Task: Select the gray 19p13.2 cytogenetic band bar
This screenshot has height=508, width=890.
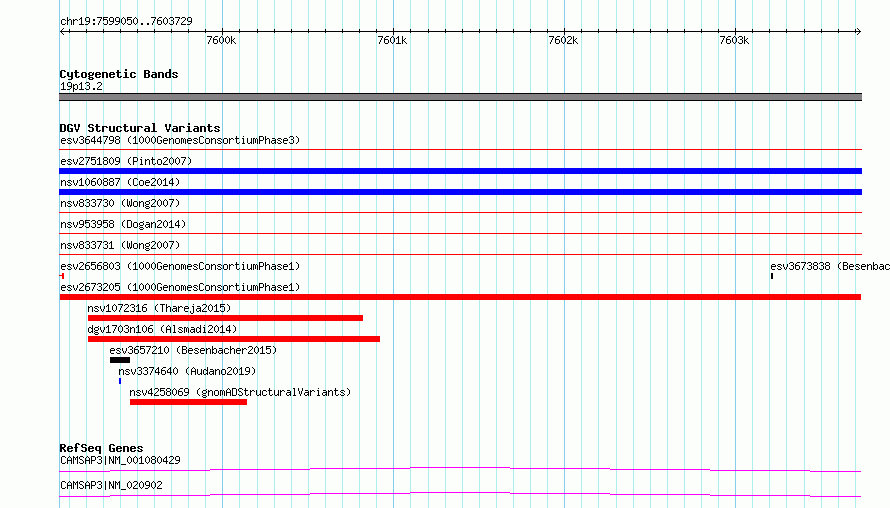Action: [460, 97]
